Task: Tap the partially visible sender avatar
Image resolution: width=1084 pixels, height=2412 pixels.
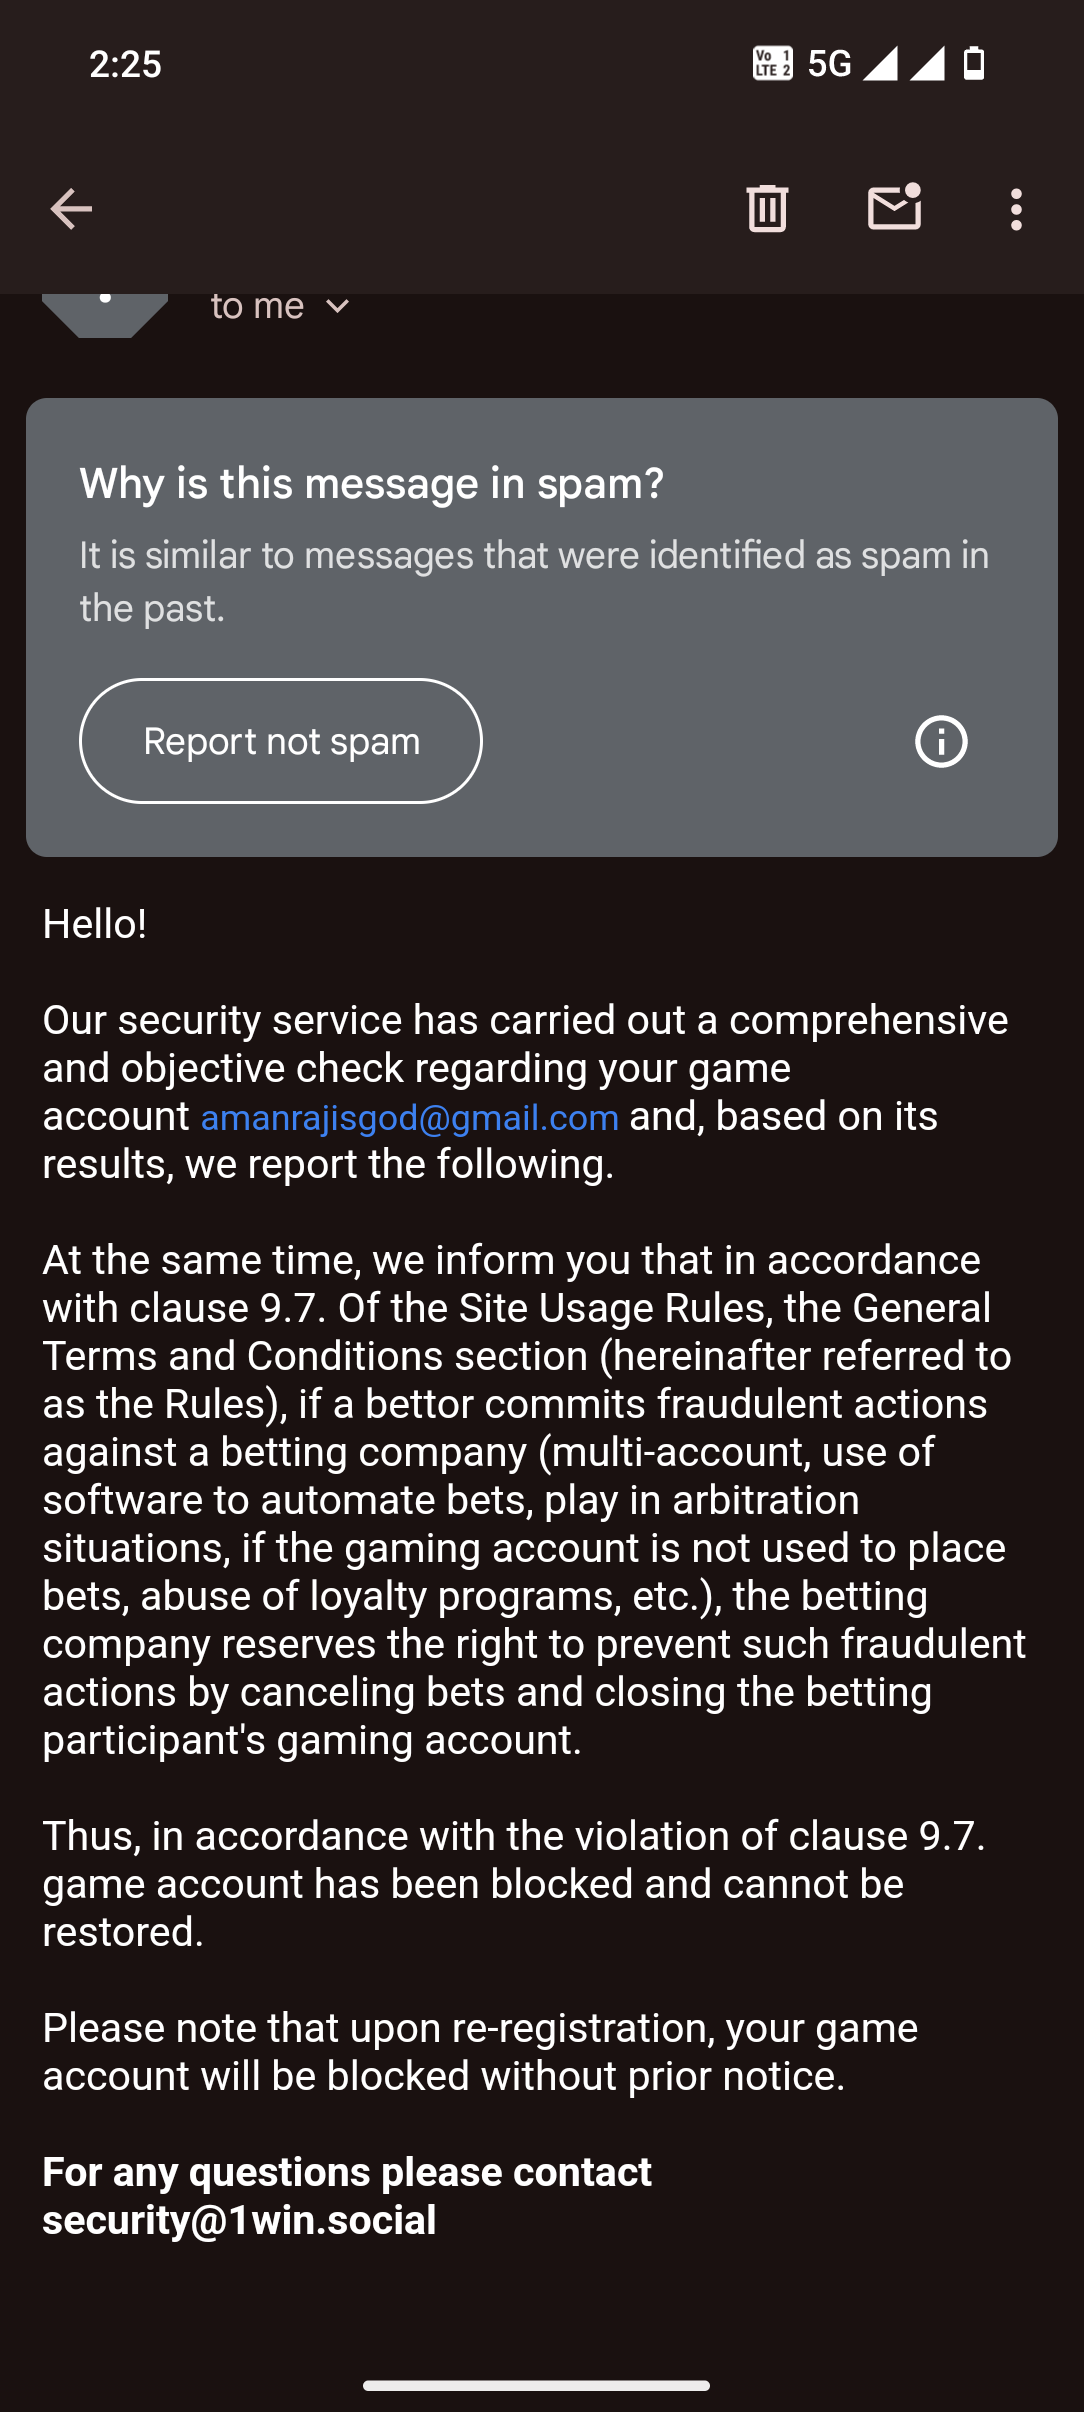Action: 104,314
